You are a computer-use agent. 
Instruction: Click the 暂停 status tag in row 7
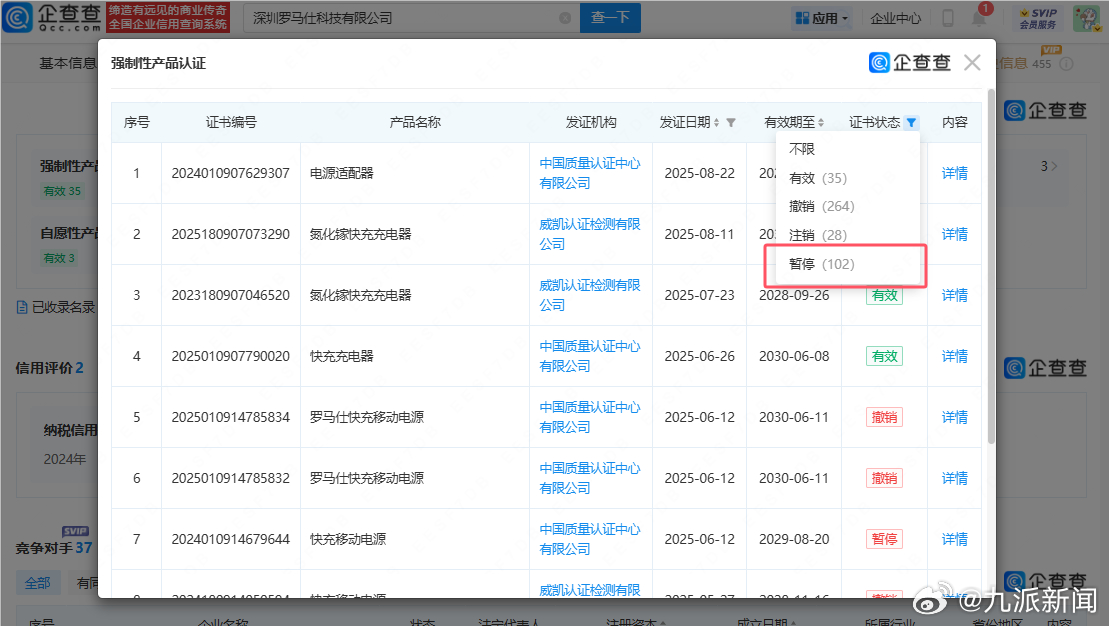884,539
